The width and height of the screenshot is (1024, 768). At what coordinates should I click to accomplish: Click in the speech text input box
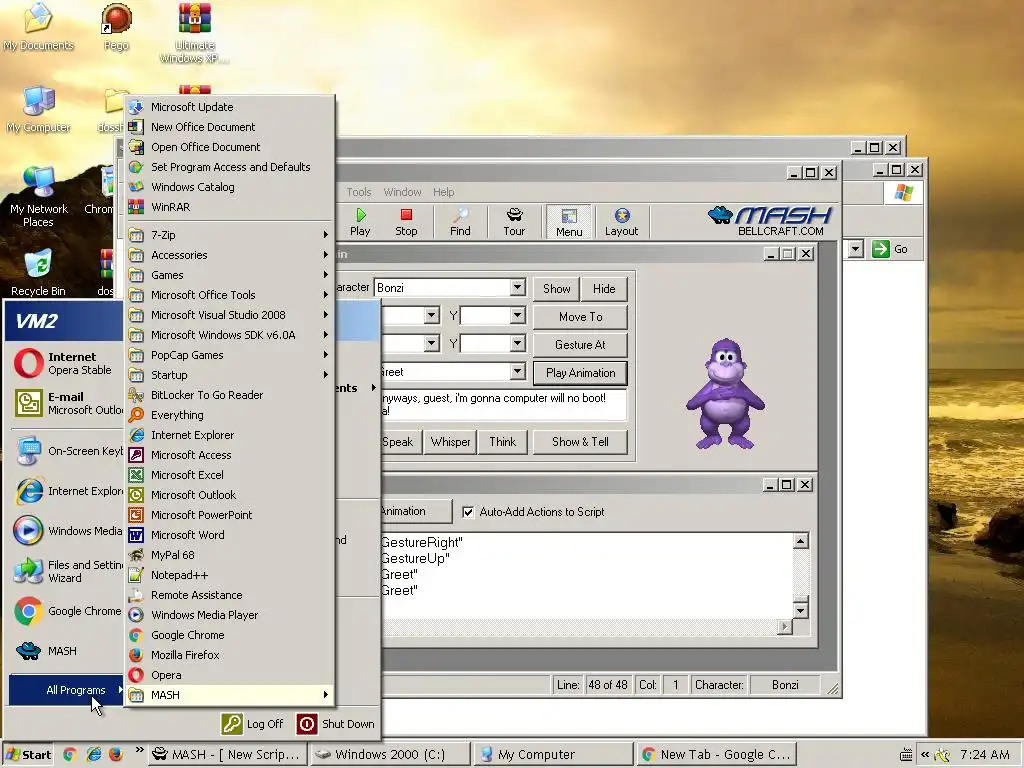coord(504,405)
